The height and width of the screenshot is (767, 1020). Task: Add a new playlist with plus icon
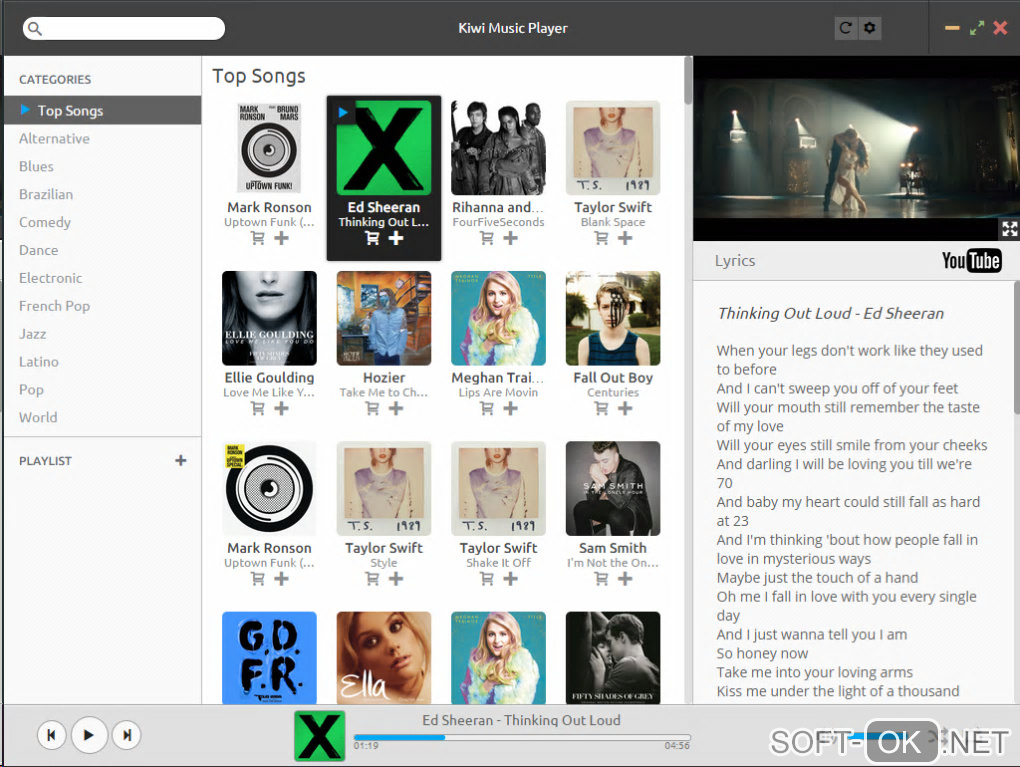(x=181, y=461)
